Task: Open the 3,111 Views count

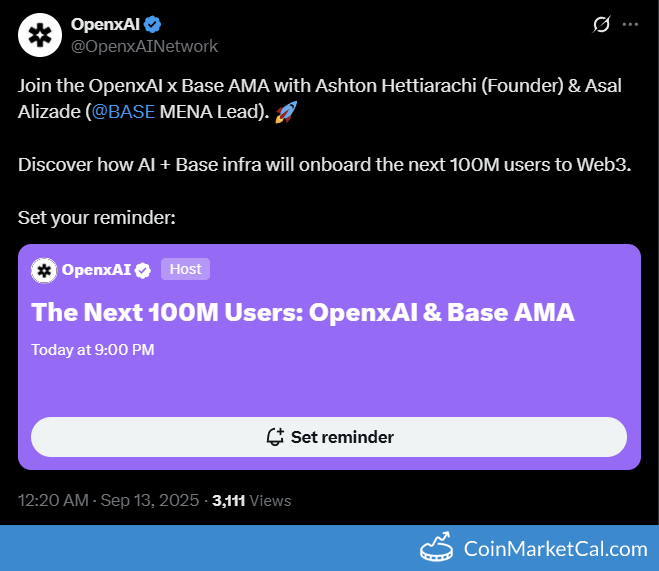Action: (x=251, y=500)
